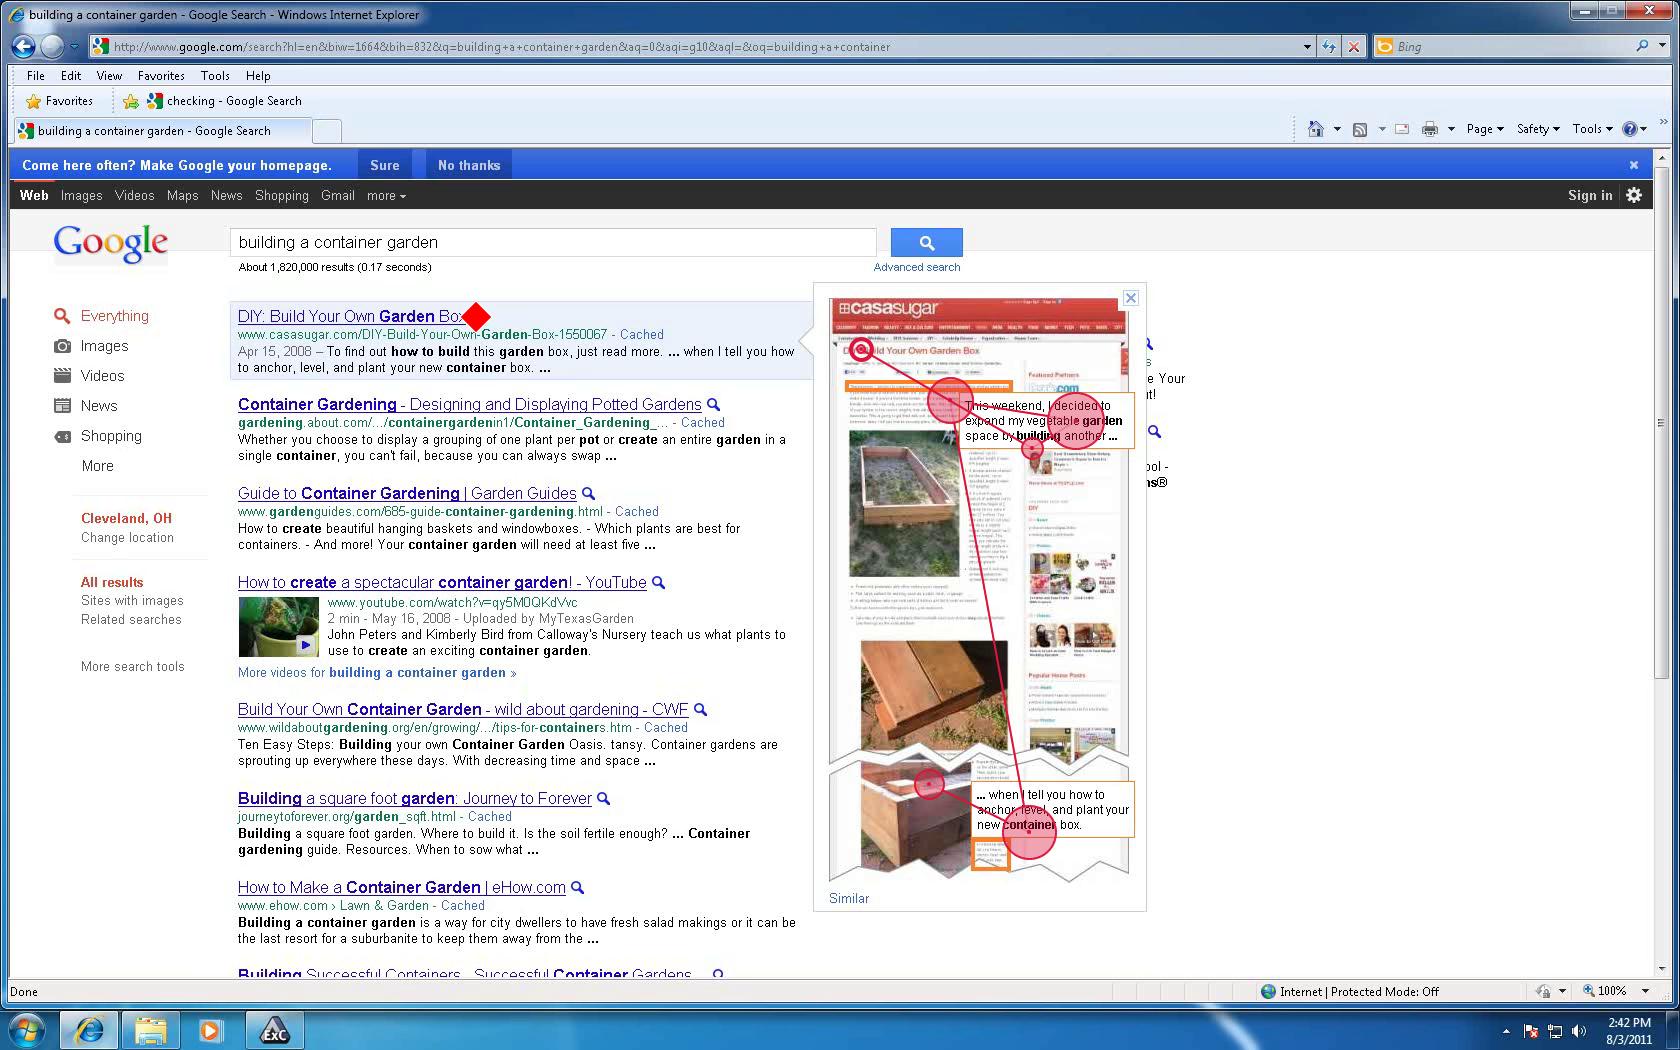The height and width of the screenshot is (1050, 1680).
Task: Open 'DIY: Build Your Own Garden Box' result
Action: pos(351,316)
